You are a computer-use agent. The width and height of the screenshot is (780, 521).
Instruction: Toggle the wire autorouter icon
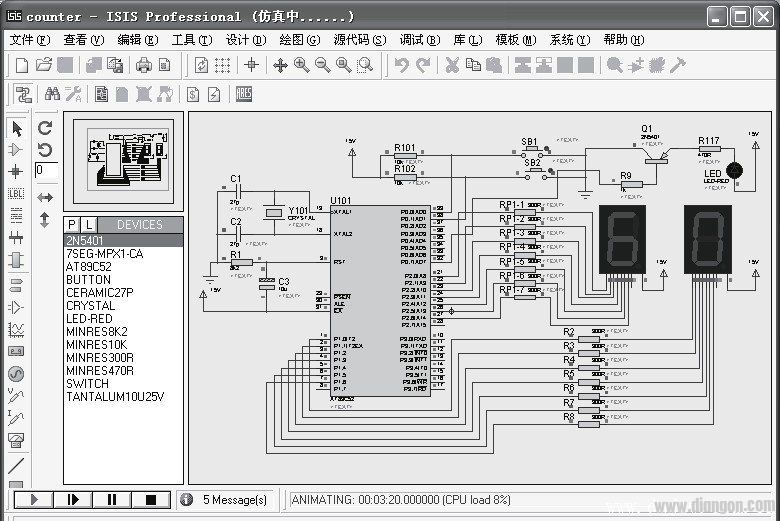23,94
